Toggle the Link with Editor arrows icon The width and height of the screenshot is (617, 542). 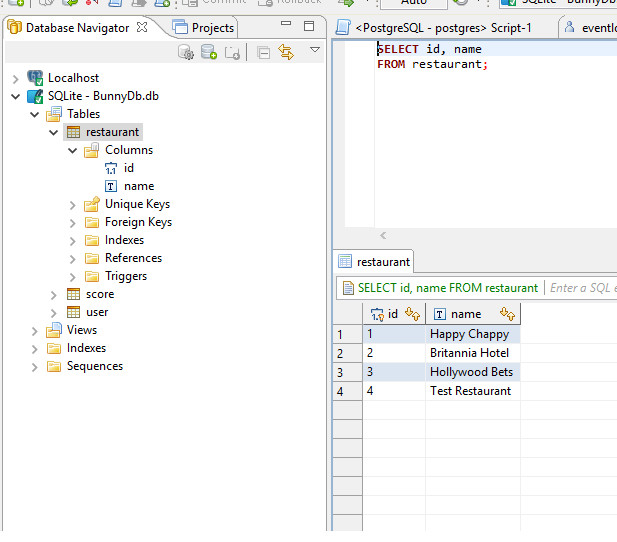coord(286,52)
